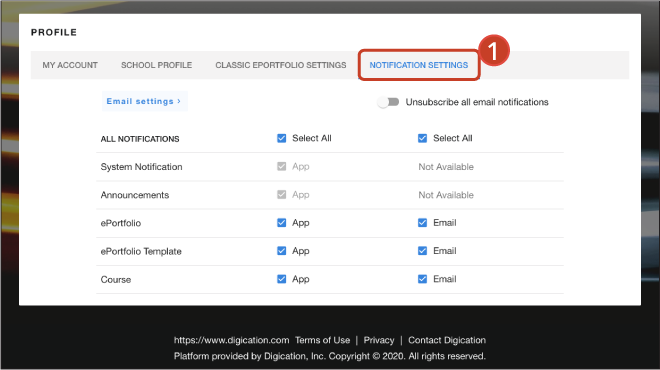Click Not Available in System Notification row
The image size is (660, 370).
point(446,167)
